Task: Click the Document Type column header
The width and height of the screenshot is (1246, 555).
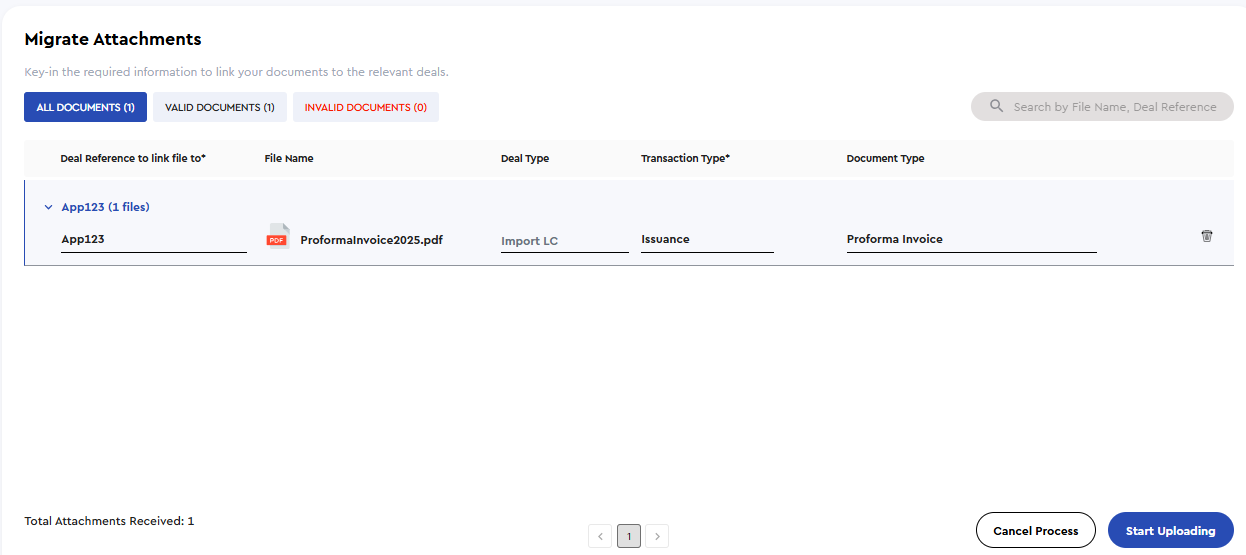Action: [x=885, y=158]
